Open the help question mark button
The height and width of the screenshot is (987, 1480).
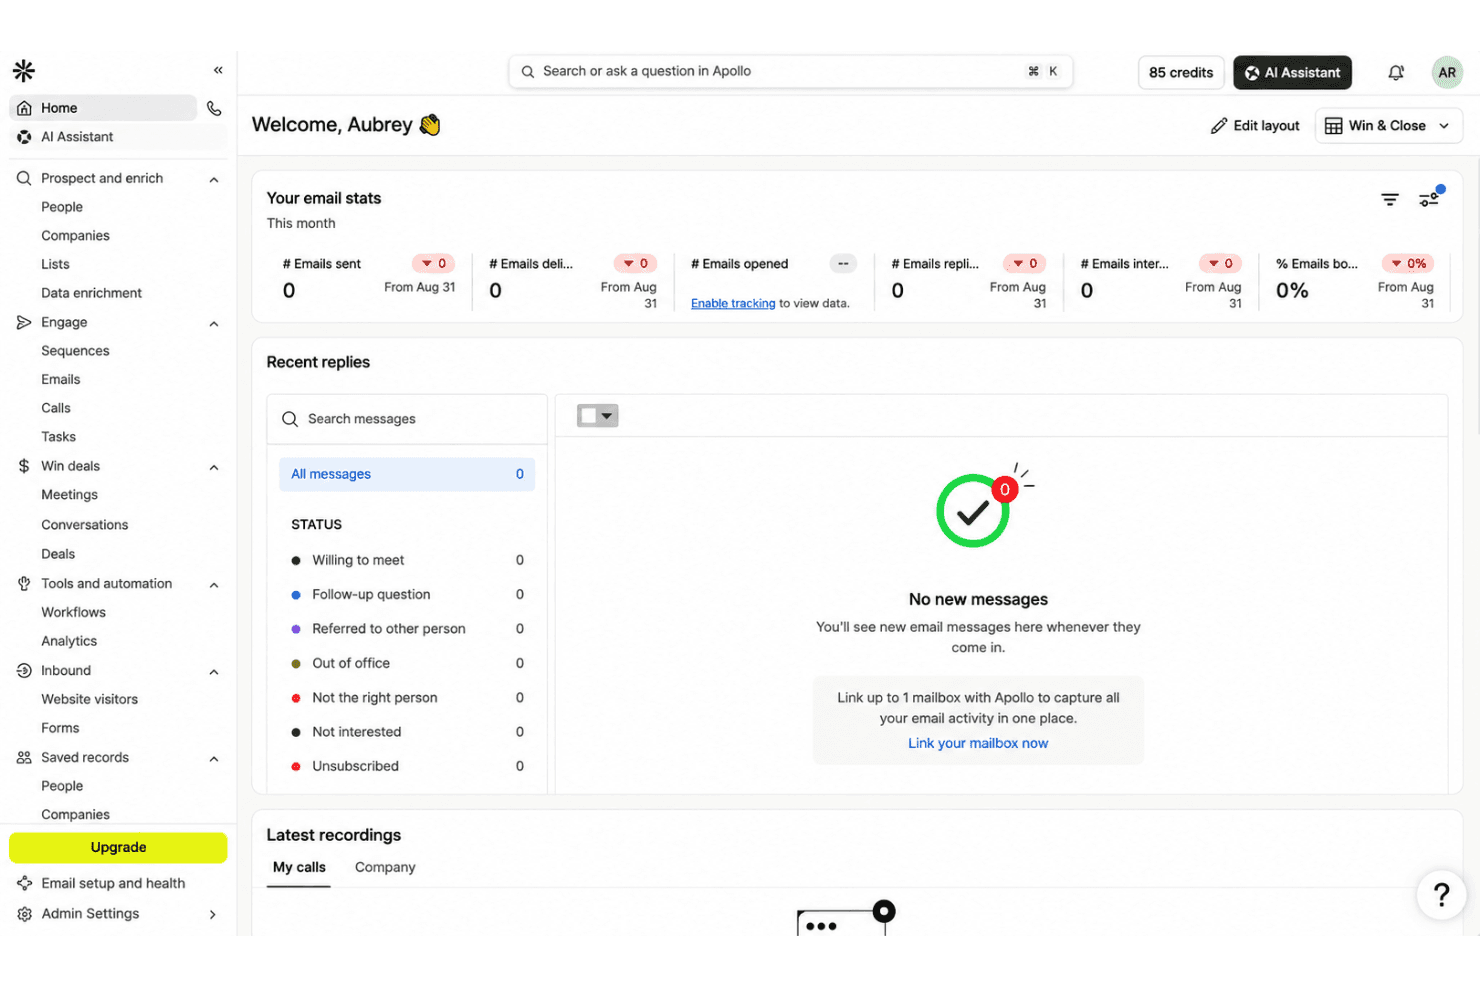pos(1441,894)
